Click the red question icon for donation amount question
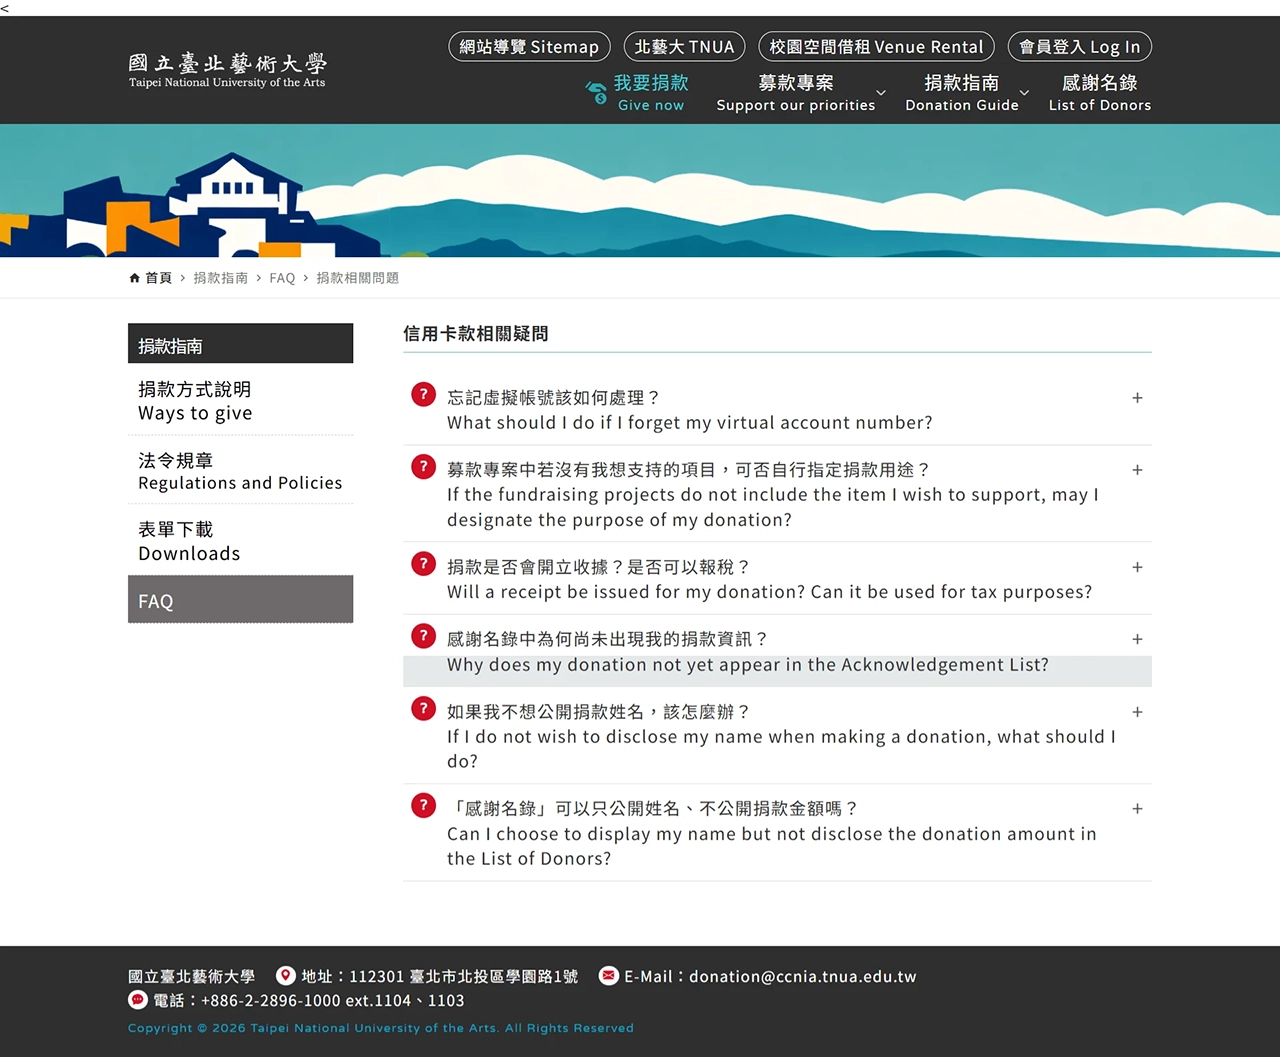The image size is (1280, 1057). pos(423,805)
